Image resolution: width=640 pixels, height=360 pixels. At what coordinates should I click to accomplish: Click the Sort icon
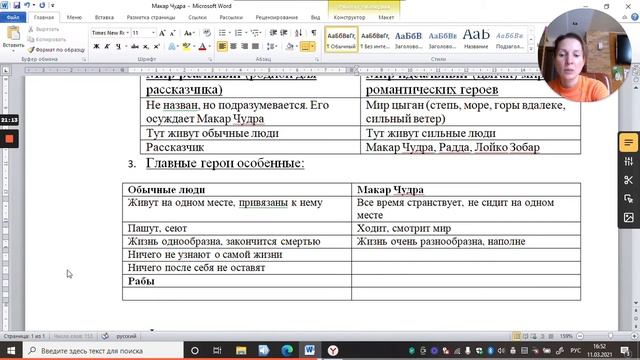pos(299,33)
